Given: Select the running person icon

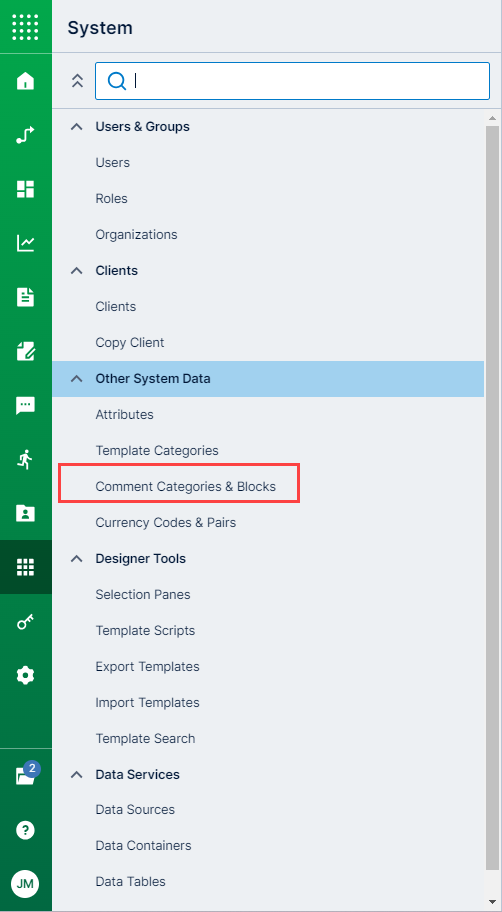Looking at the screenshot, I should [x=26, y=459].
